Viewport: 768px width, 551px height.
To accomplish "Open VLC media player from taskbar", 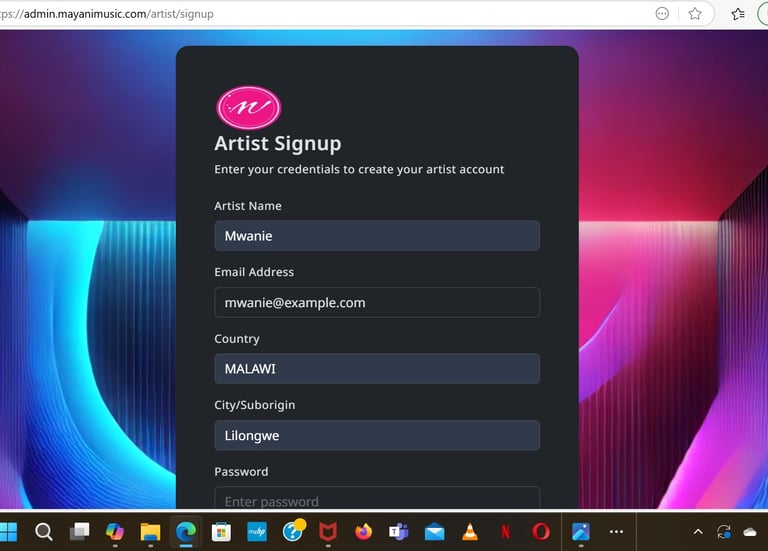I will [x=470, y=531].
